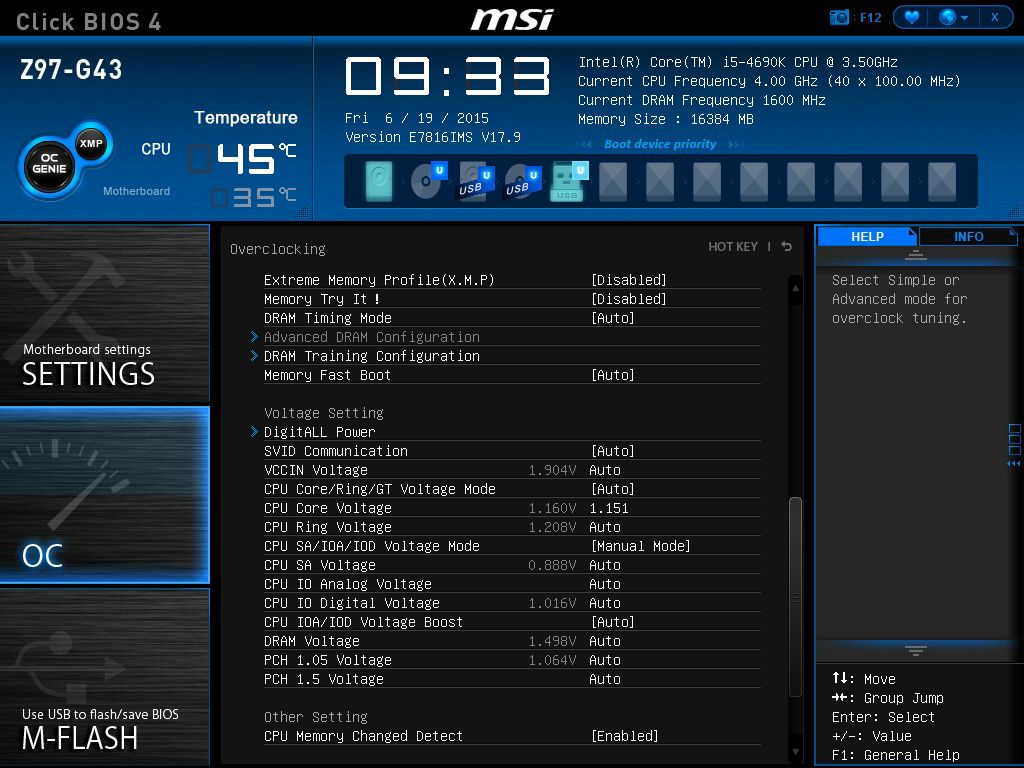Expand Advanced DRAM Configuration submenu
Screen dimensions: 1024x768
[x=371, y=336]
